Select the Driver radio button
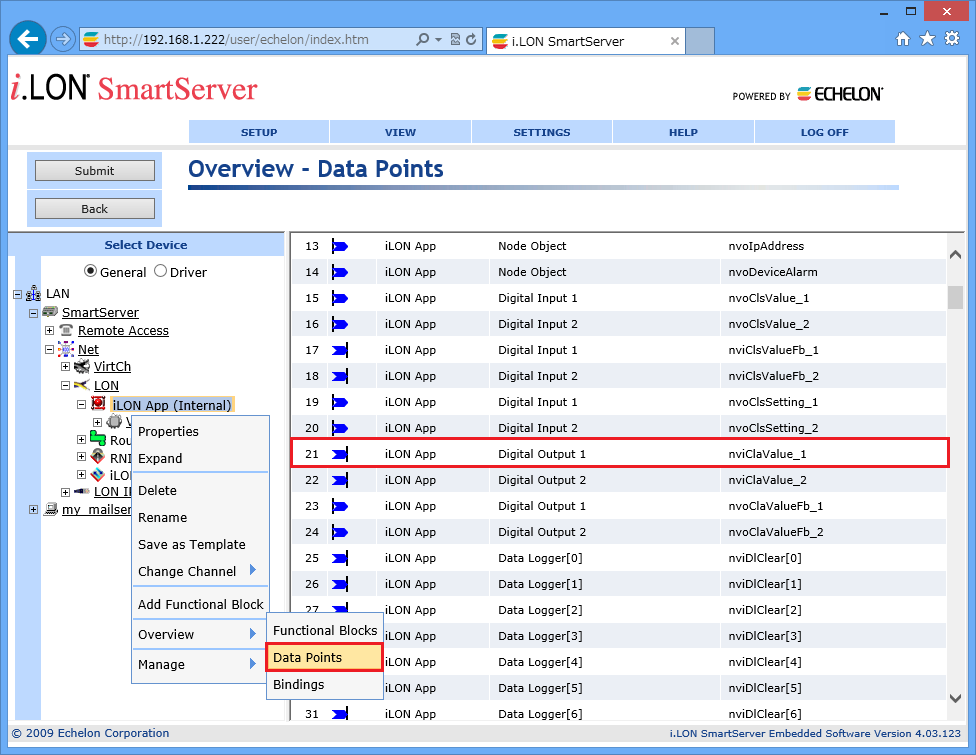Viewport: 976px width, 755px height. tap(160, 272)
